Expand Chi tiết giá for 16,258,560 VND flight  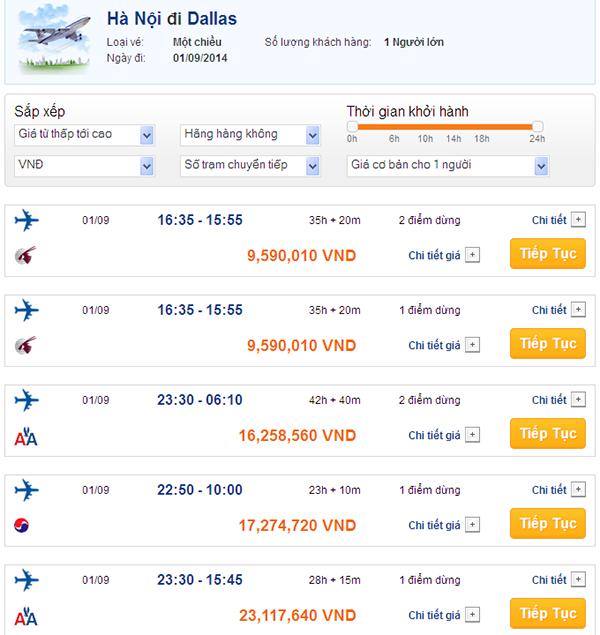pos(473,435)
